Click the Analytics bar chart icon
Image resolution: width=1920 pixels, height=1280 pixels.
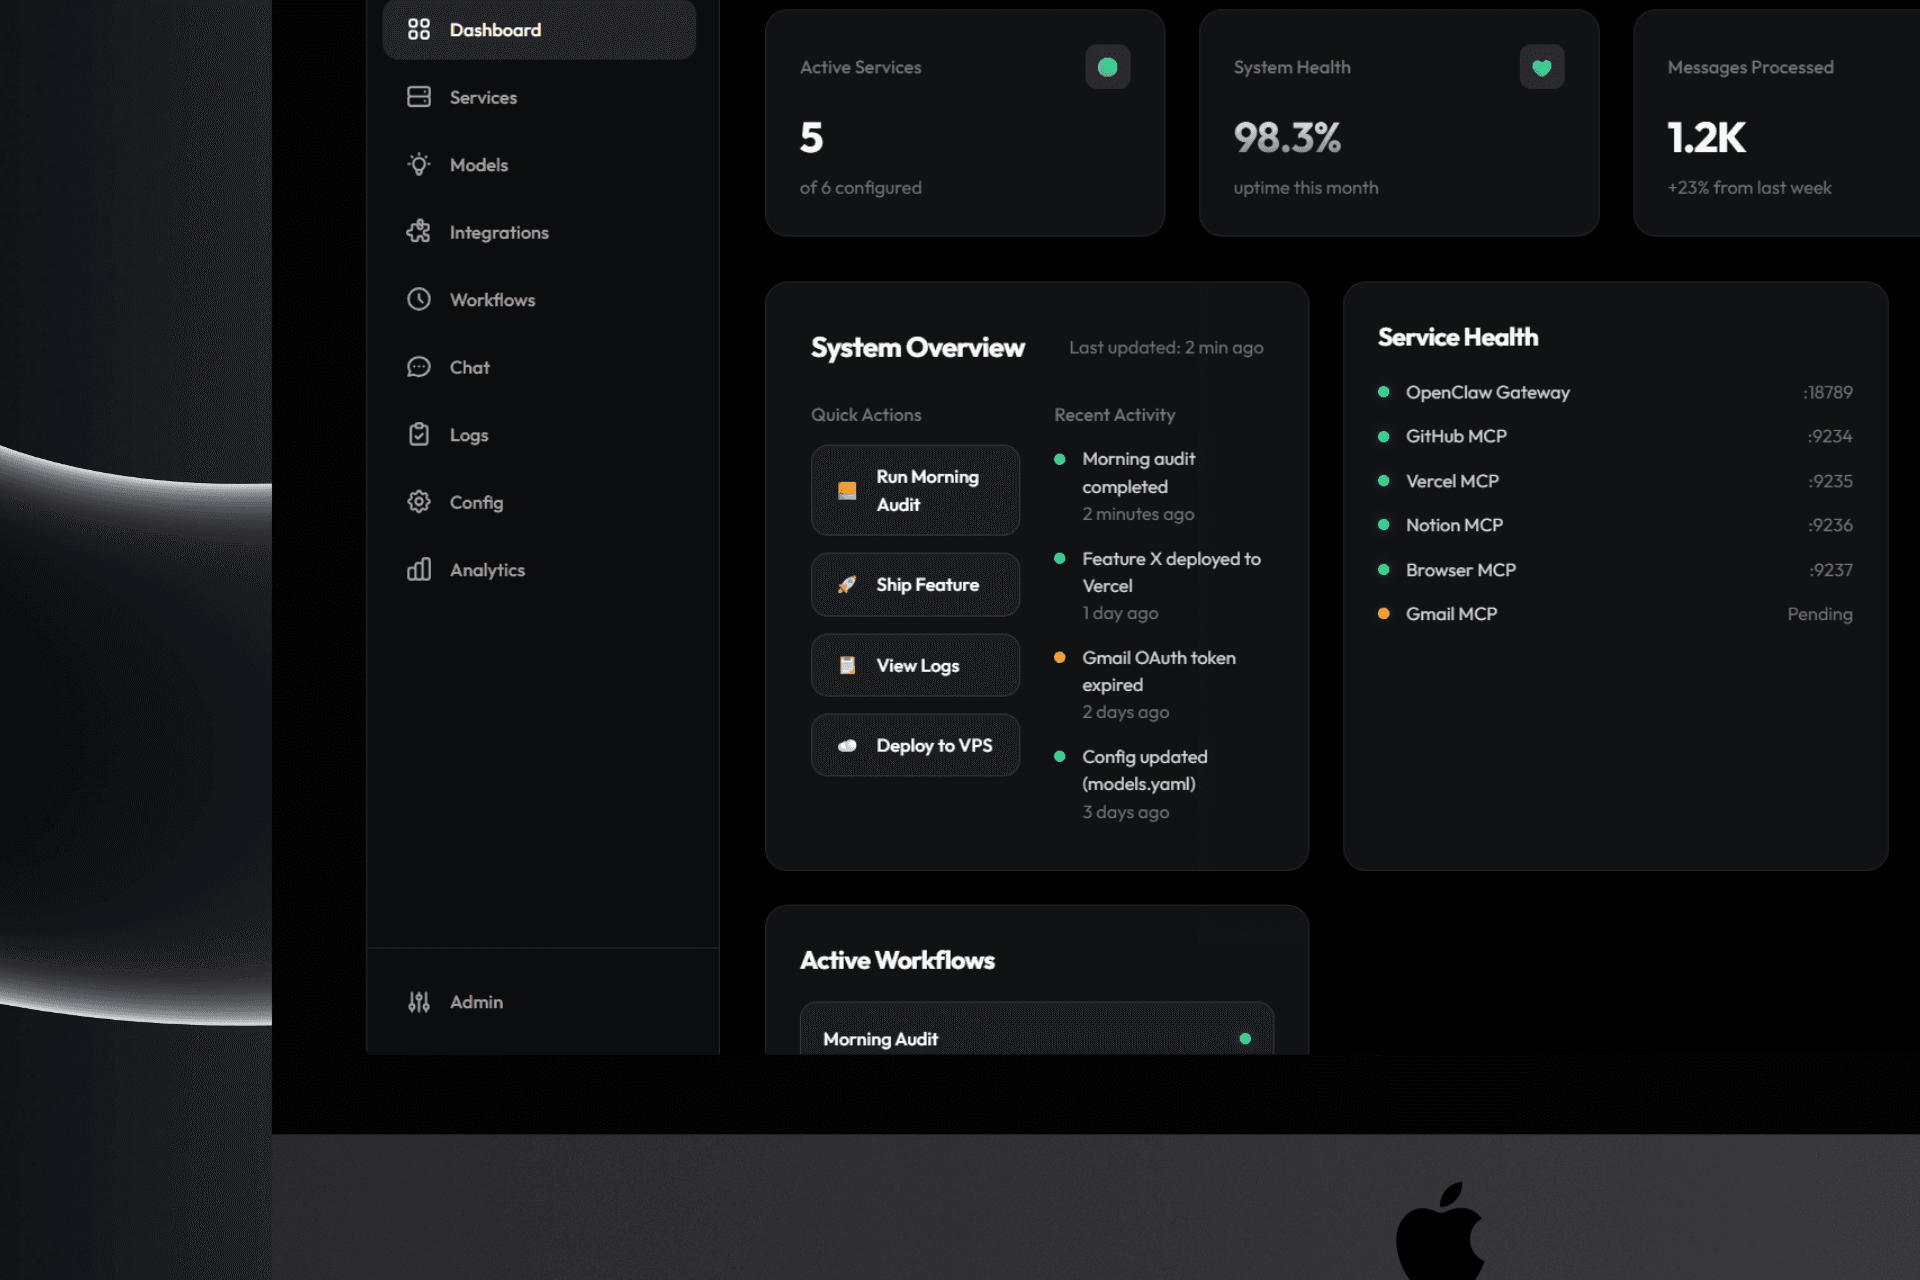coord(419,570)
